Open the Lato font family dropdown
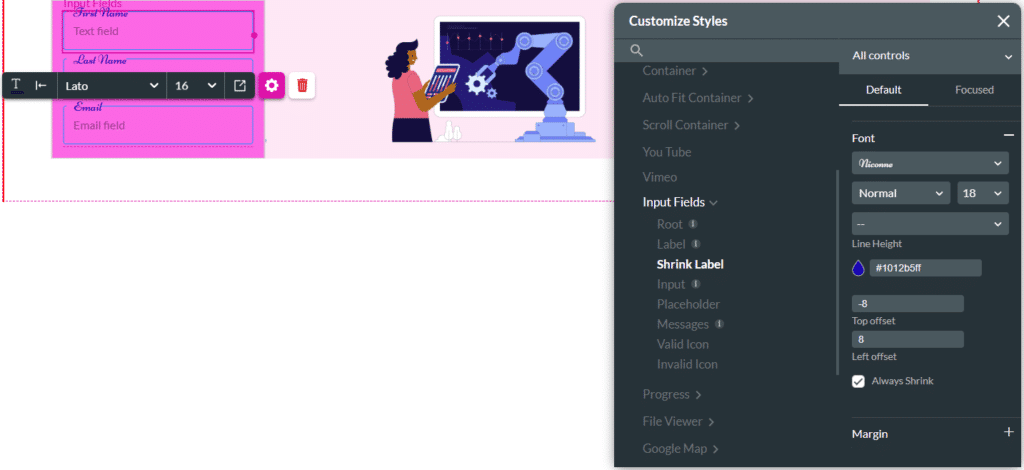This screenshot has height=470, width=1024. point(111,86)
